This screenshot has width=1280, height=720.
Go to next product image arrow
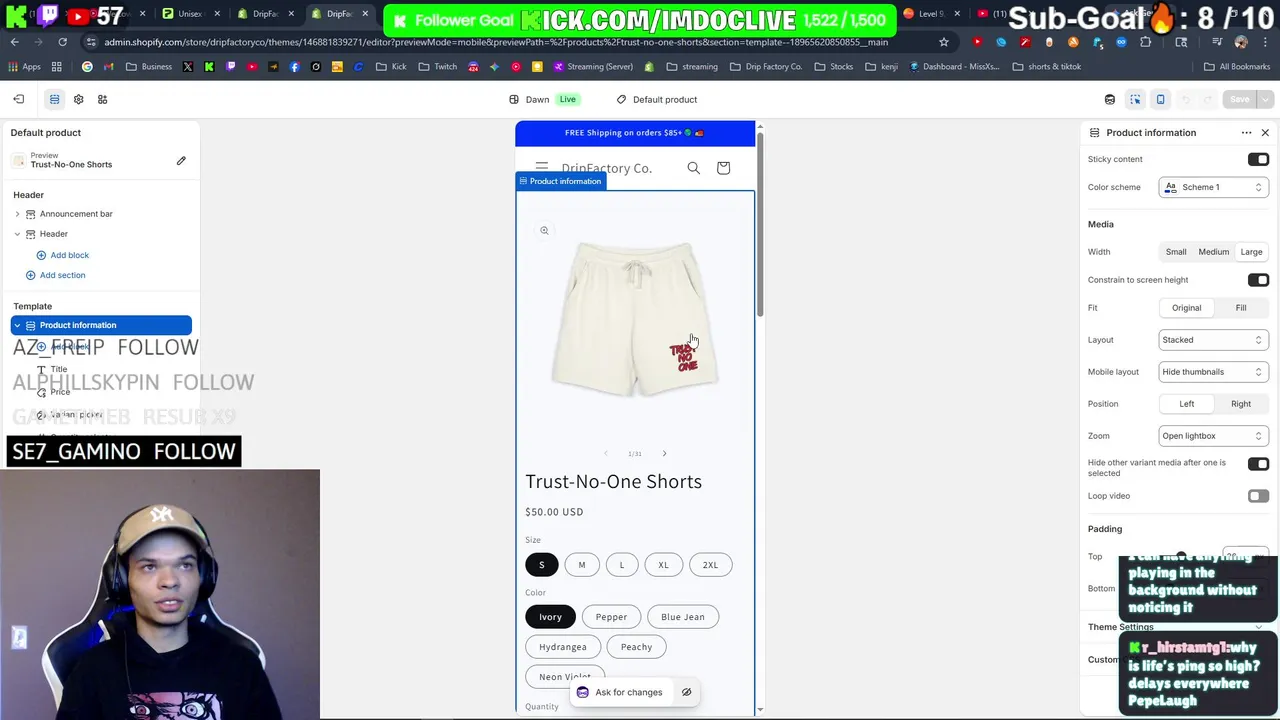[x=664, y=454]
